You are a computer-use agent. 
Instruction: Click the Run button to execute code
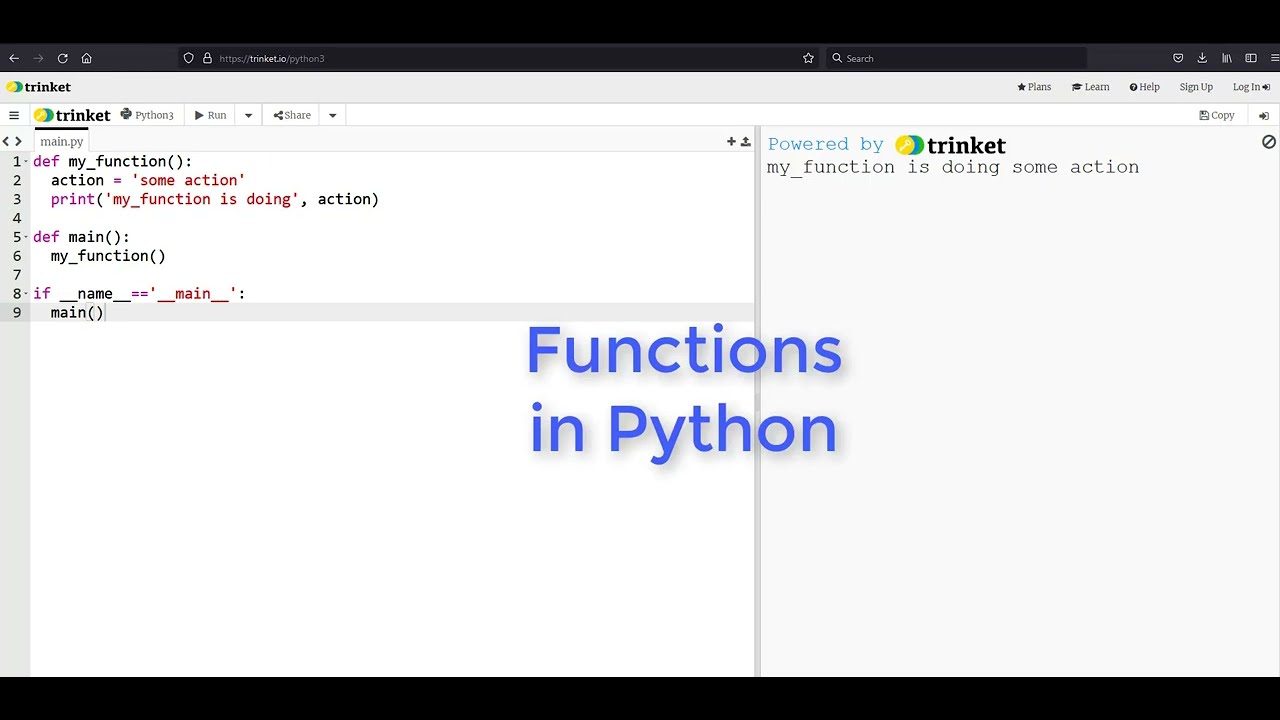click(210, 115)
